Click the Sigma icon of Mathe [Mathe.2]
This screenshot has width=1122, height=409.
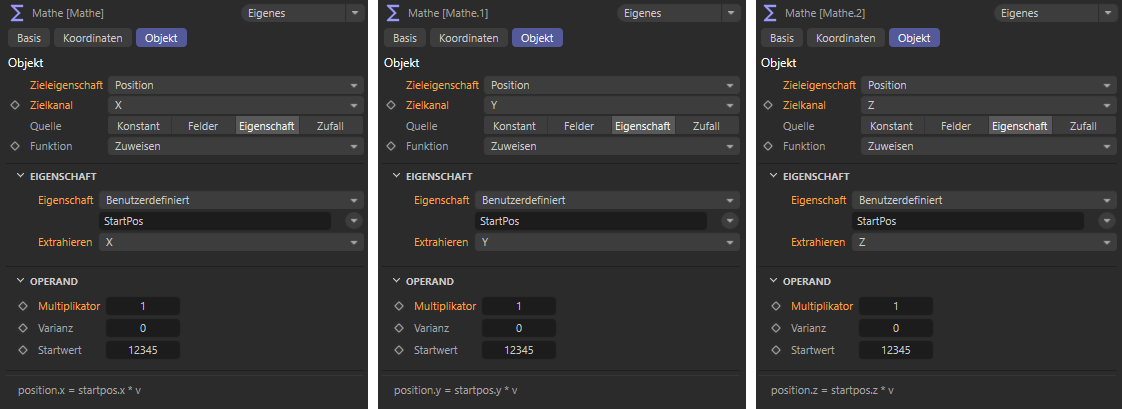click(771, 13)
